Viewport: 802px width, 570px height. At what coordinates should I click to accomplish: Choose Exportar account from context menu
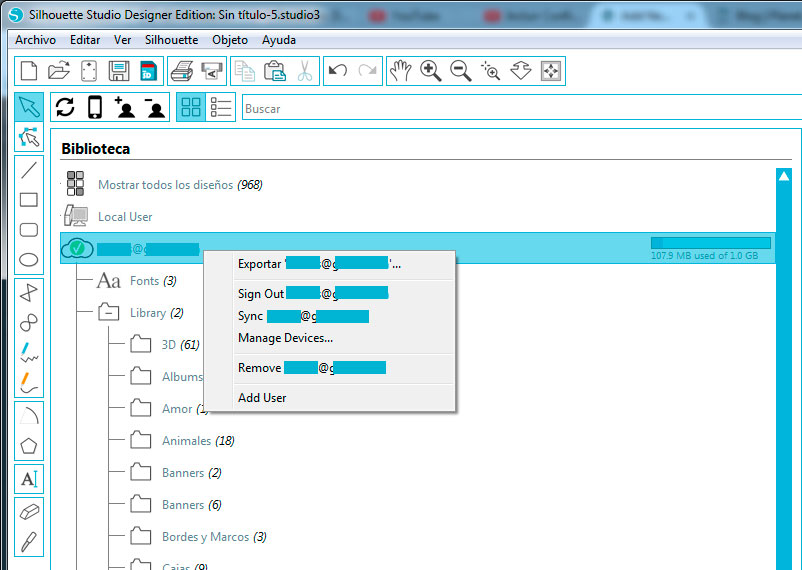point(330,264)
